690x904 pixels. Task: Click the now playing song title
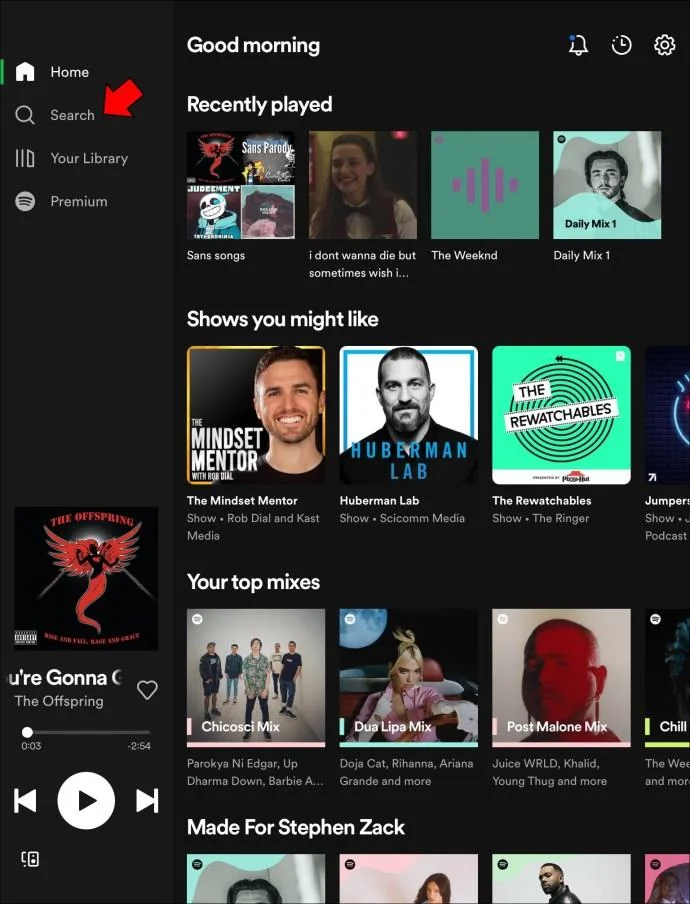tap(65, 677)
